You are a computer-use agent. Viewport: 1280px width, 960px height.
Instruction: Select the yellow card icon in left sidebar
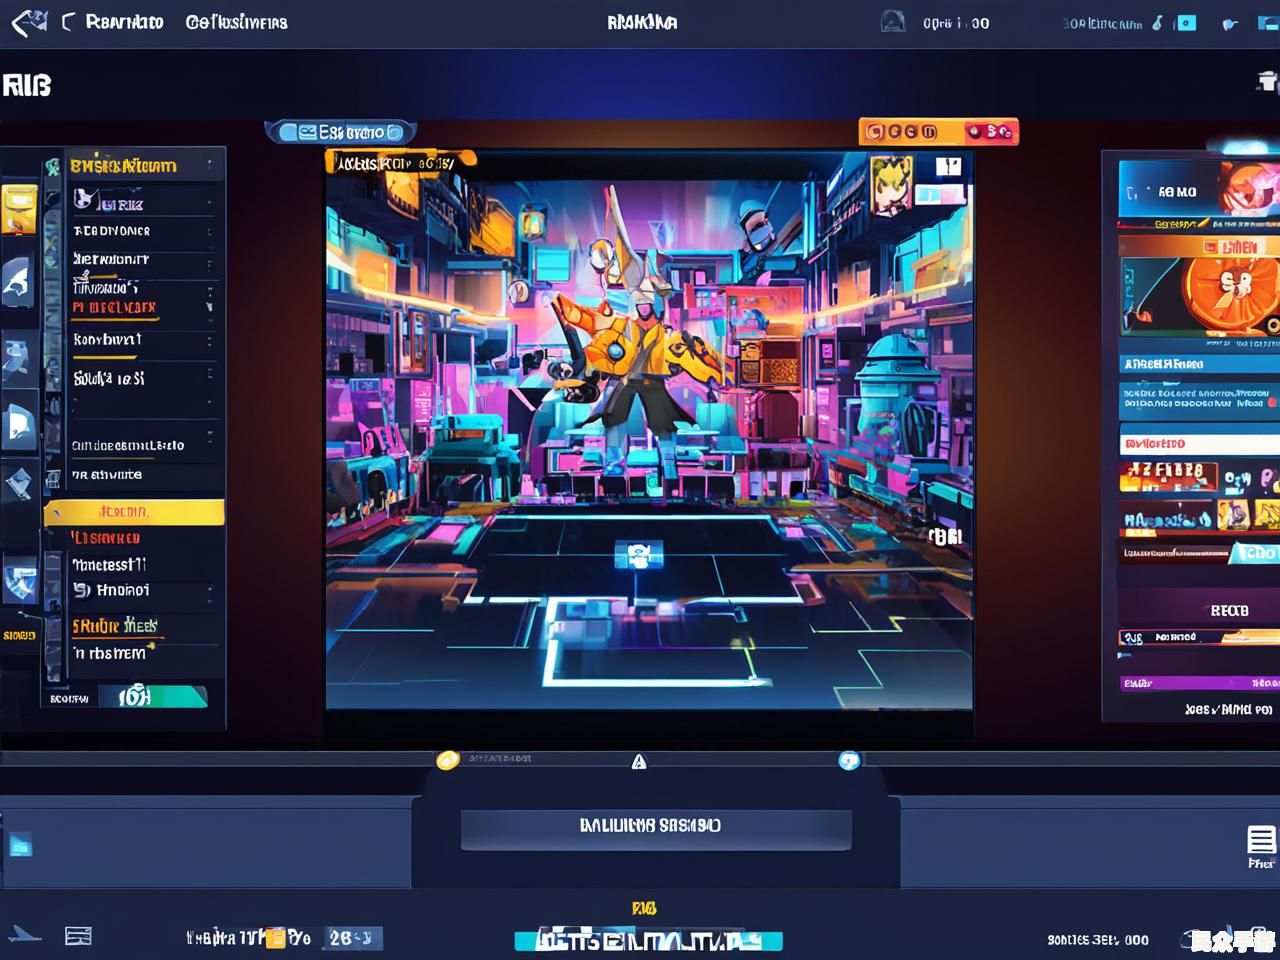(x=19, y=209)
